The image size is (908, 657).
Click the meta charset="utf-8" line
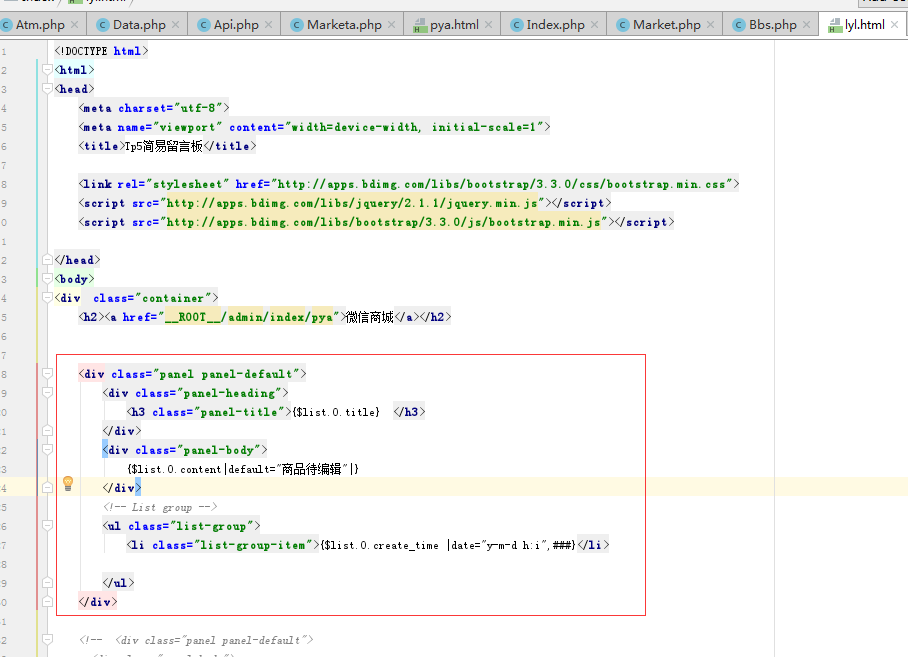(x=154, y=108)
